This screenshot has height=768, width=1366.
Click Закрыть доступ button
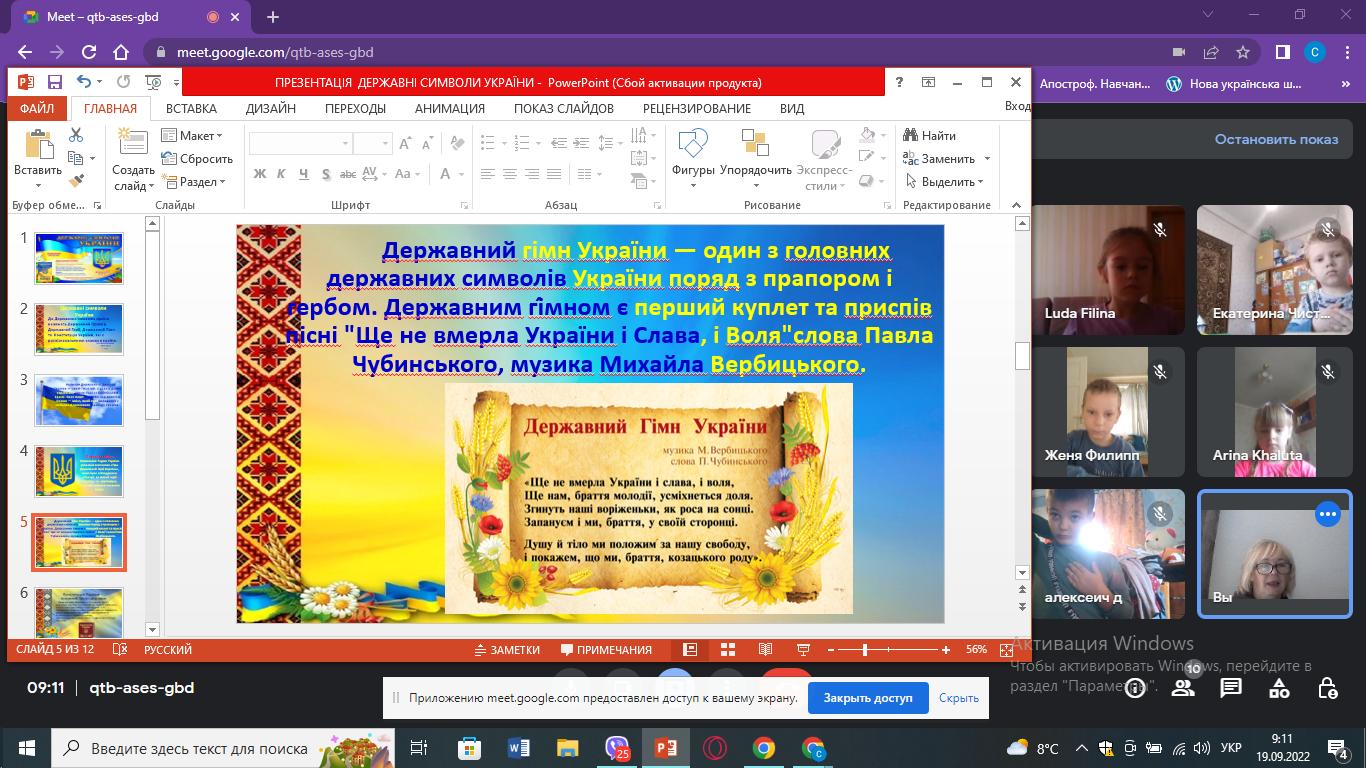(868, 698)
